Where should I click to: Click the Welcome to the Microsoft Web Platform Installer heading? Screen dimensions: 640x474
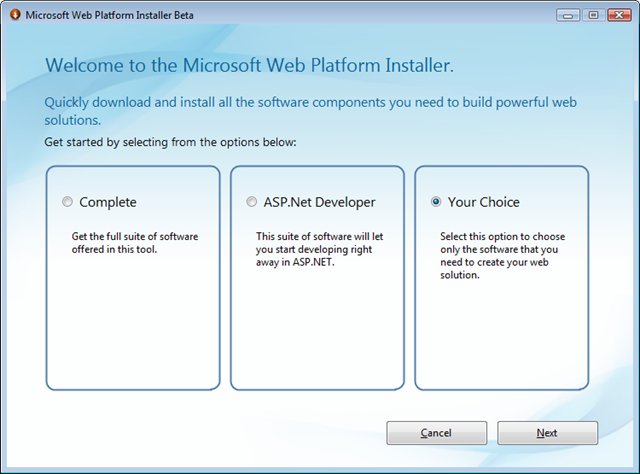click(x=249, y=65)
